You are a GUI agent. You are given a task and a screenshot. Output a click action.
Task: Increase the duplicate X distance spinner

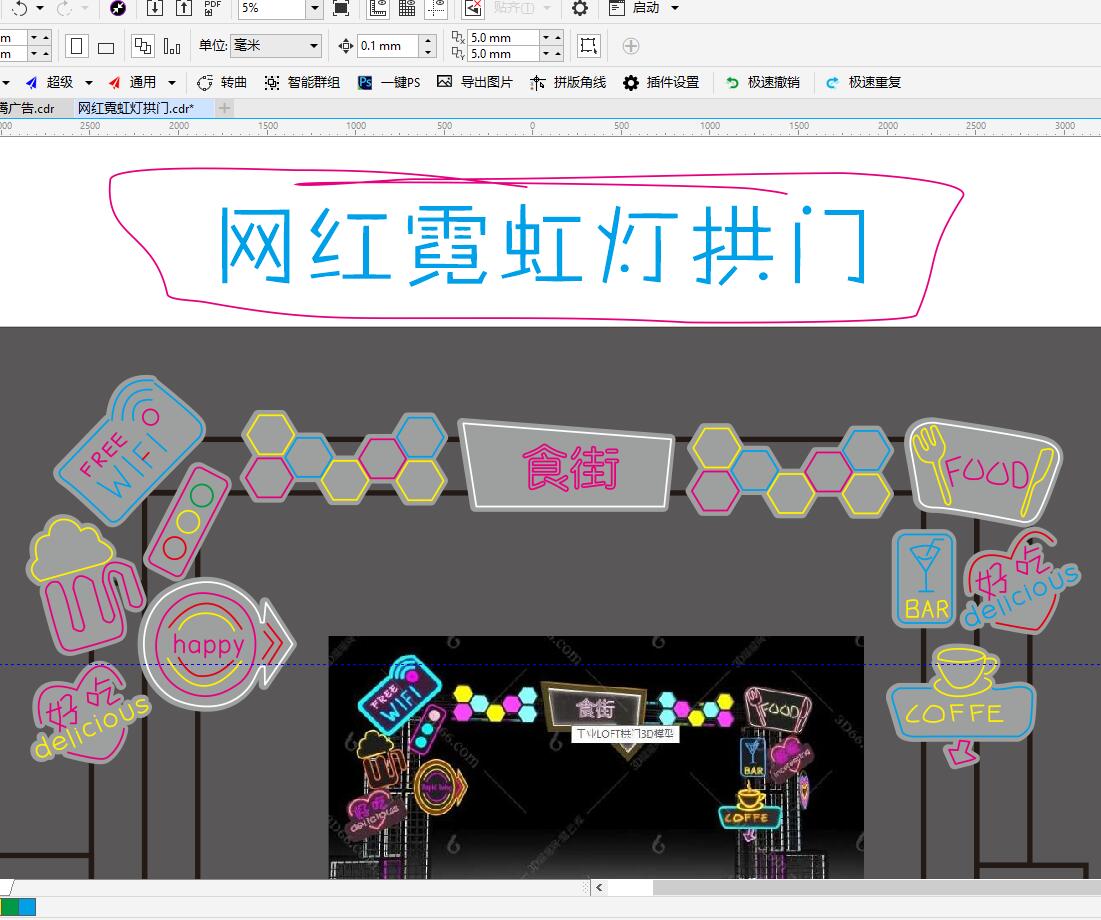558,37
